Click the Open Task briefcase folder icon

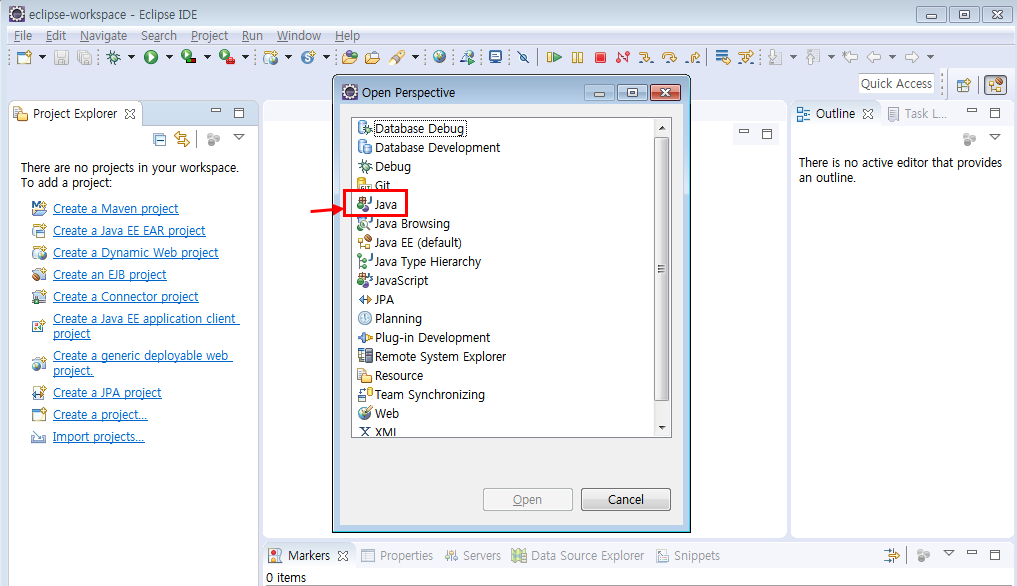pos(372,57)
